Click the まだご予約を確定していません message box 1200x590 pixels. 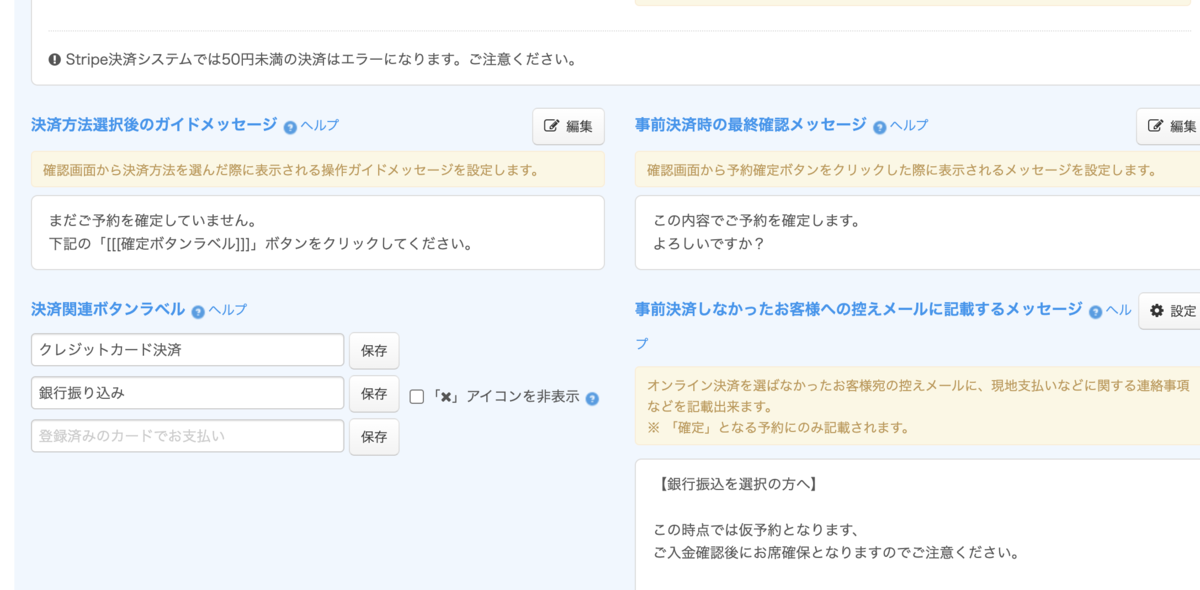coord(318,232)
